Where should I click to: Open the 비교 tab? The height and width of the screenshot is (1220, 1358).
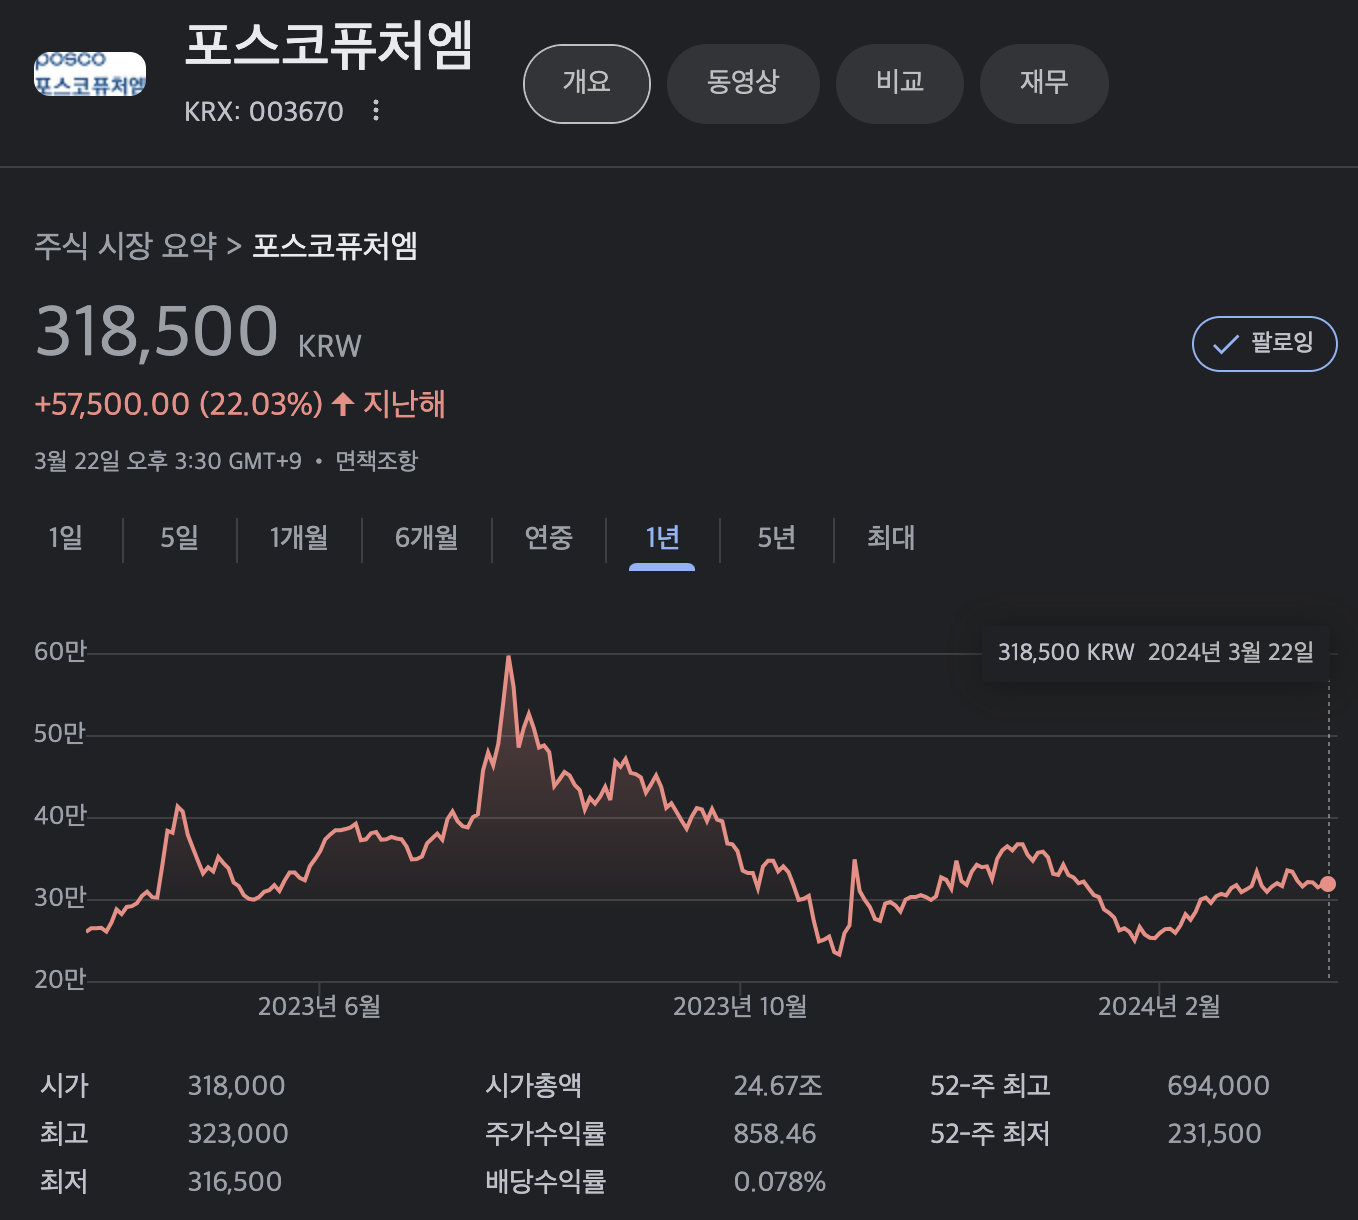point(900,83)
